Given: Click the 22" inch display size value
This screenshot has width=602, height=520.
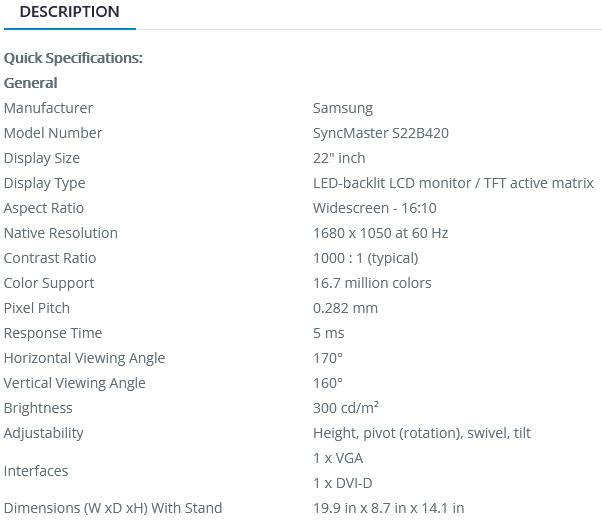Looking at the screenshot, I should 339,158.
